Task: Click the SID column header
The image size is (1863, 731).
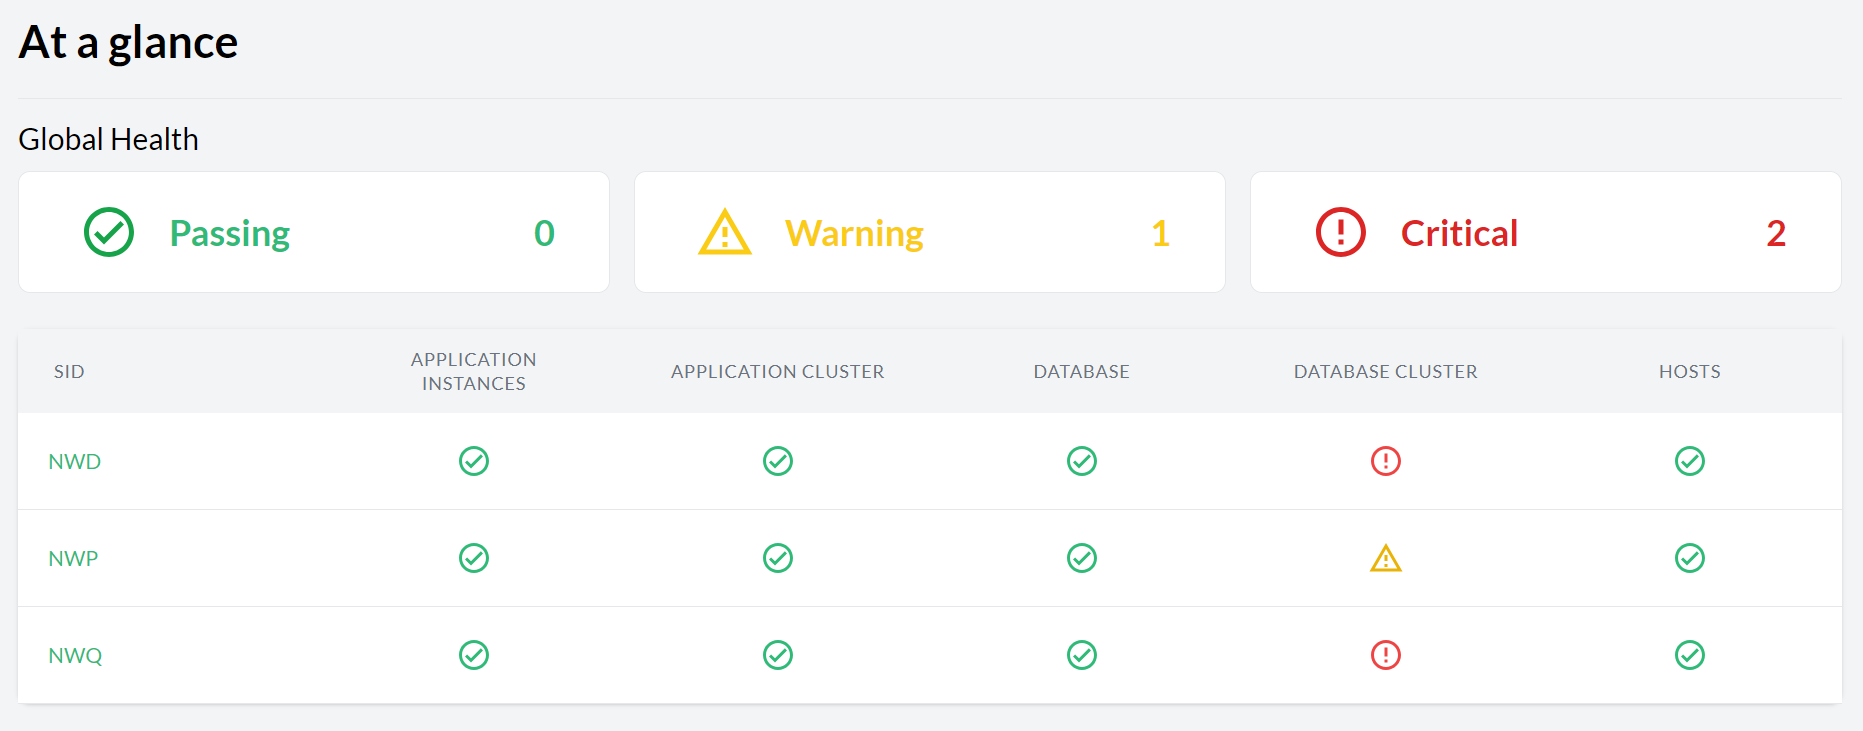Action: point(69,371)
